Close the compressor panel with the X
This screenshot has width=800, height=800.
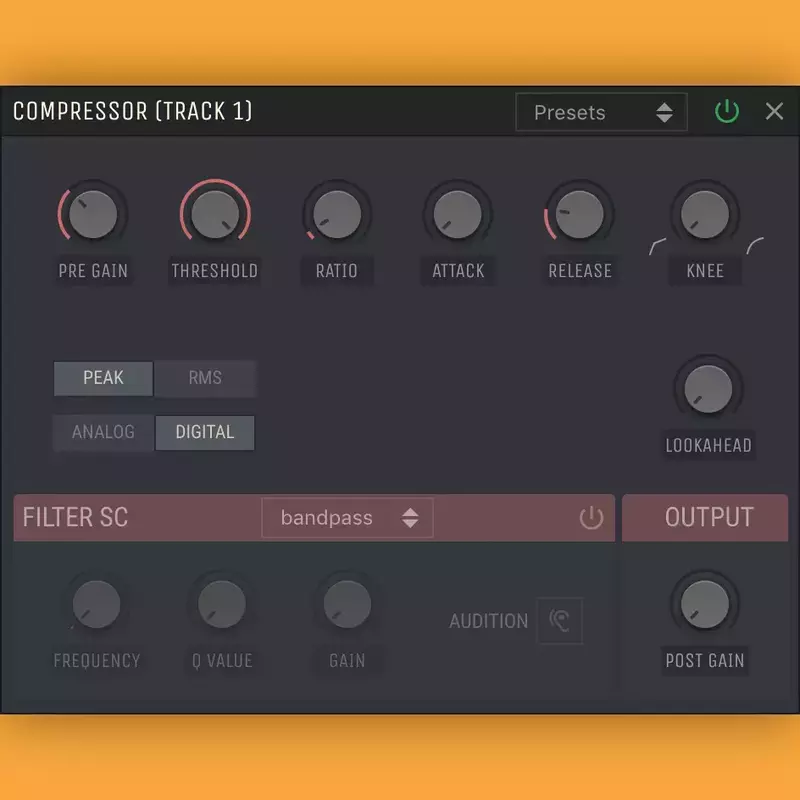pos(774,111)
